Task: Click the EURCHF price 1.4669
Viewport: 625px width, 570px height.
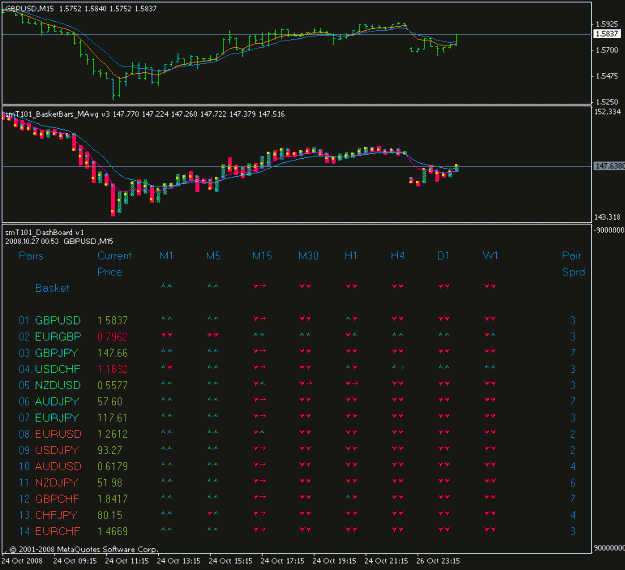Action: point(112,531)
